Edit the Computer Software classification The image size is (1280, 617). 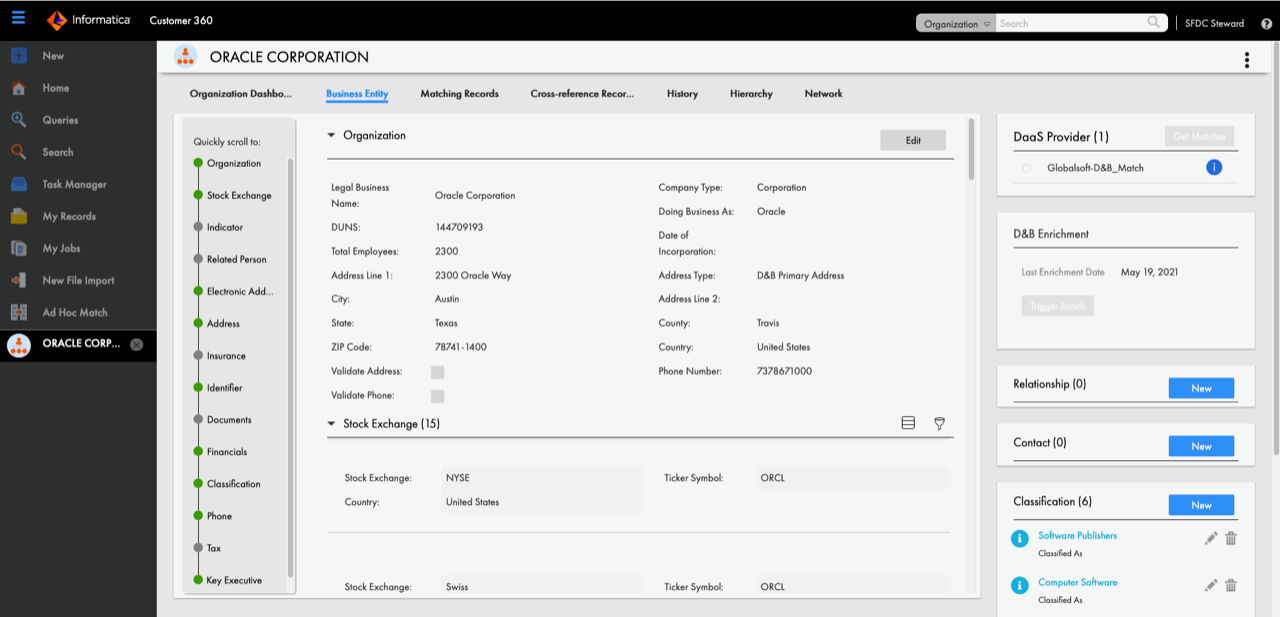1211,585
